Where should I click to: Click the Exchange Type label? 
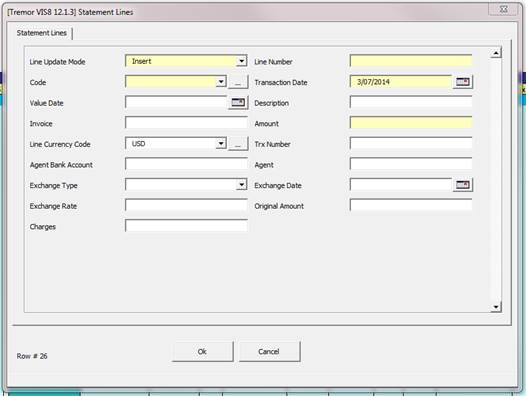[x=53, y=186]
